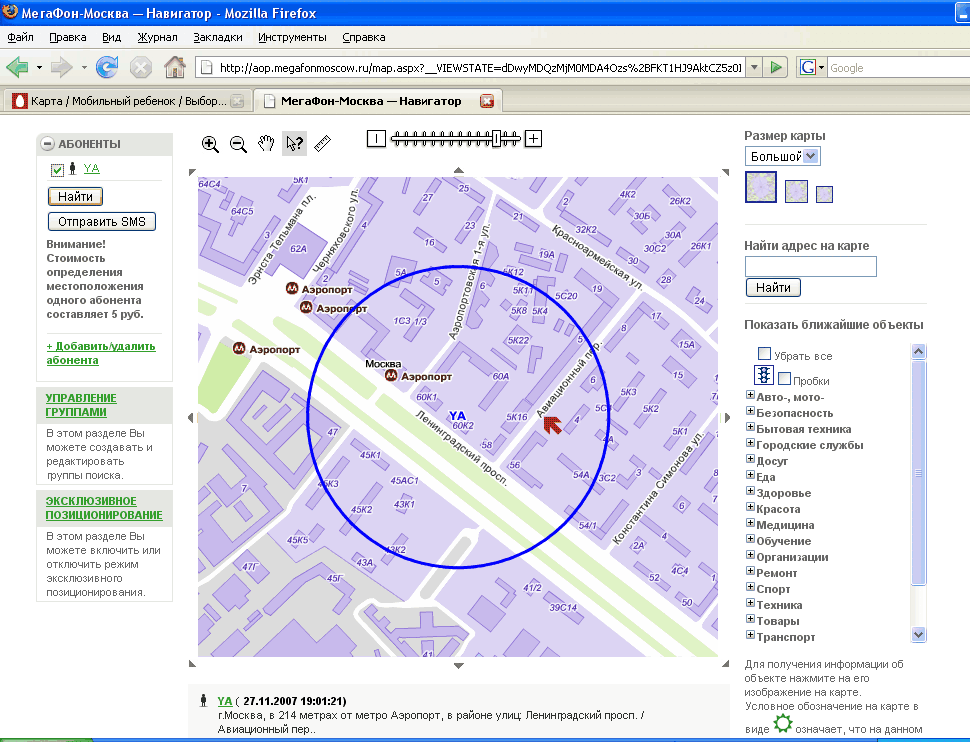Open the Правка menu

click(x=67, y=37)
